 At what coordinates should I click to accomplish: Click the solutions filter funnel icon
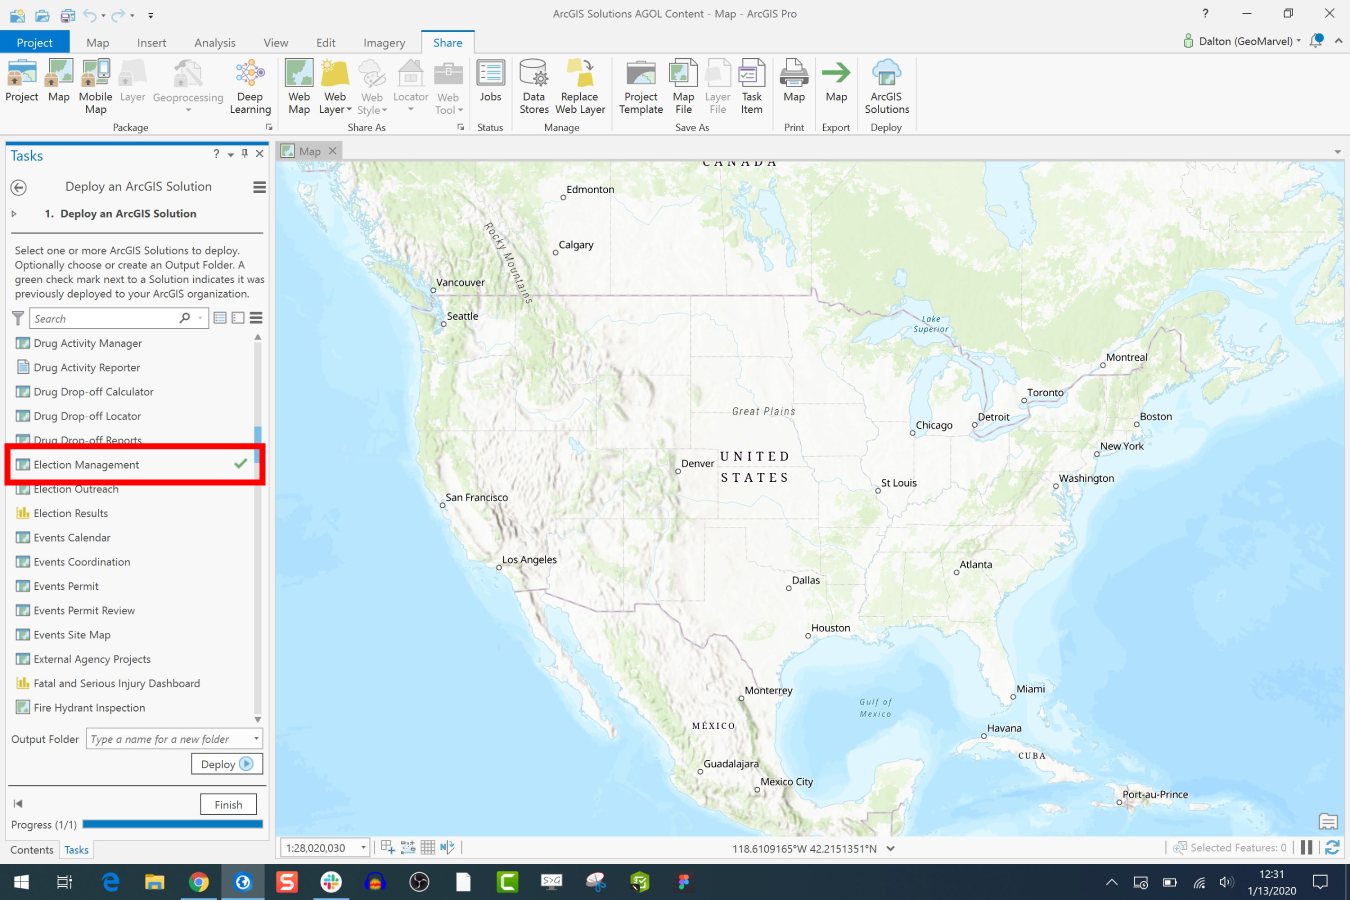coord(17,318)
